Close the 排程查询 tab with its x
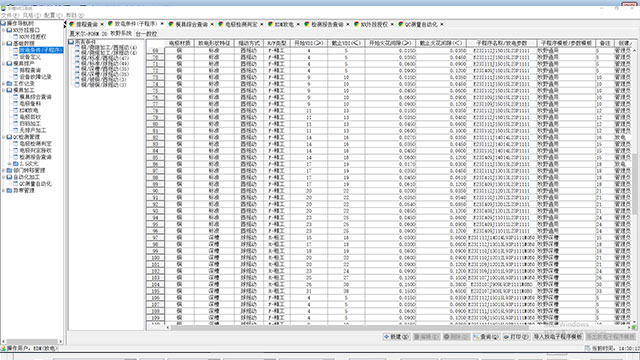640x360 pixels. point(102,24)
